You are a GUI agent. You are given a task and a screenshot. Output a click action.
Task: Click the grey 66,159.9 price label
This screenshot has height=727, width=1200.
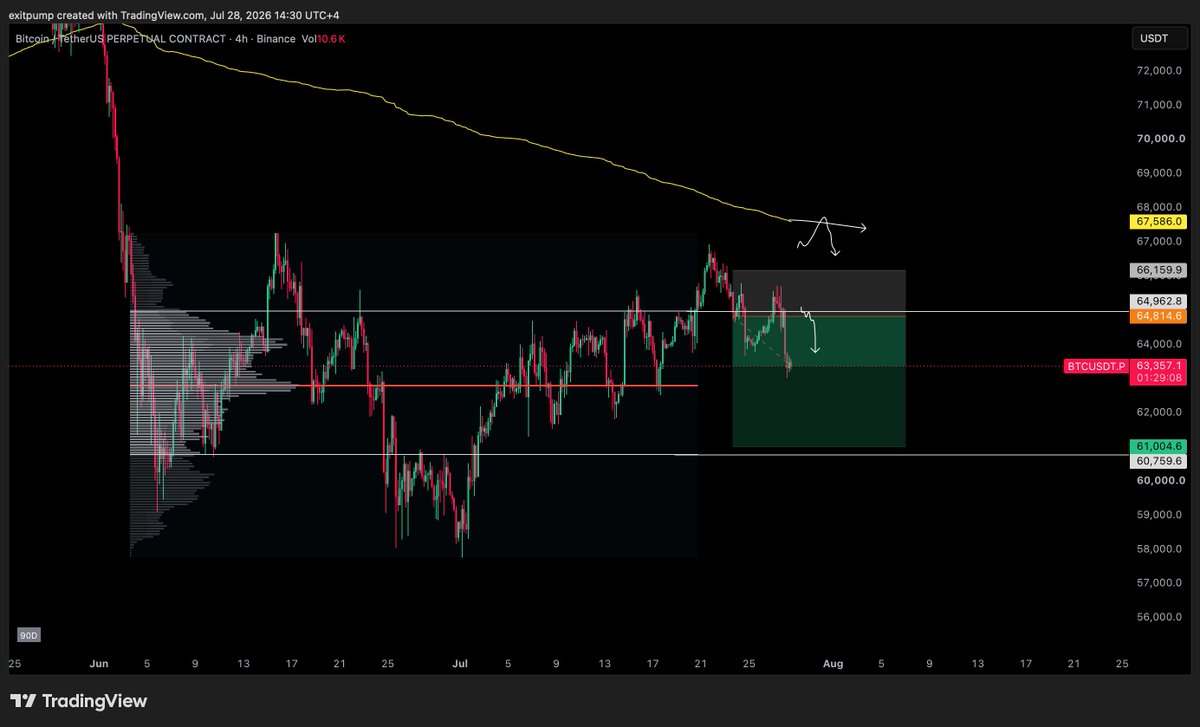tap(1157, 270)
